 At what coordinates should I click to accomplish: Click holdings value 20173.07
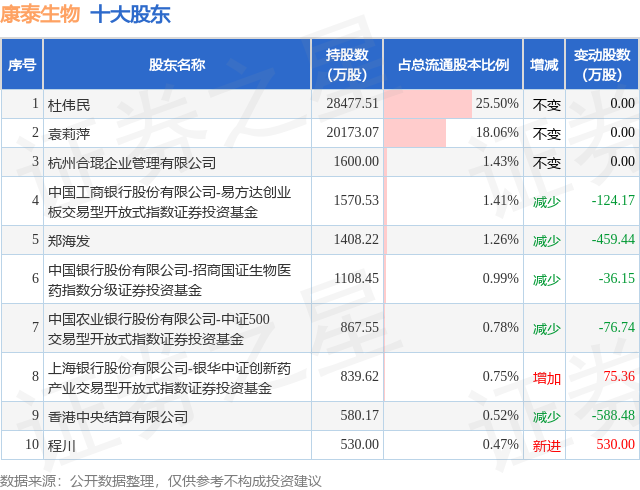353,132
